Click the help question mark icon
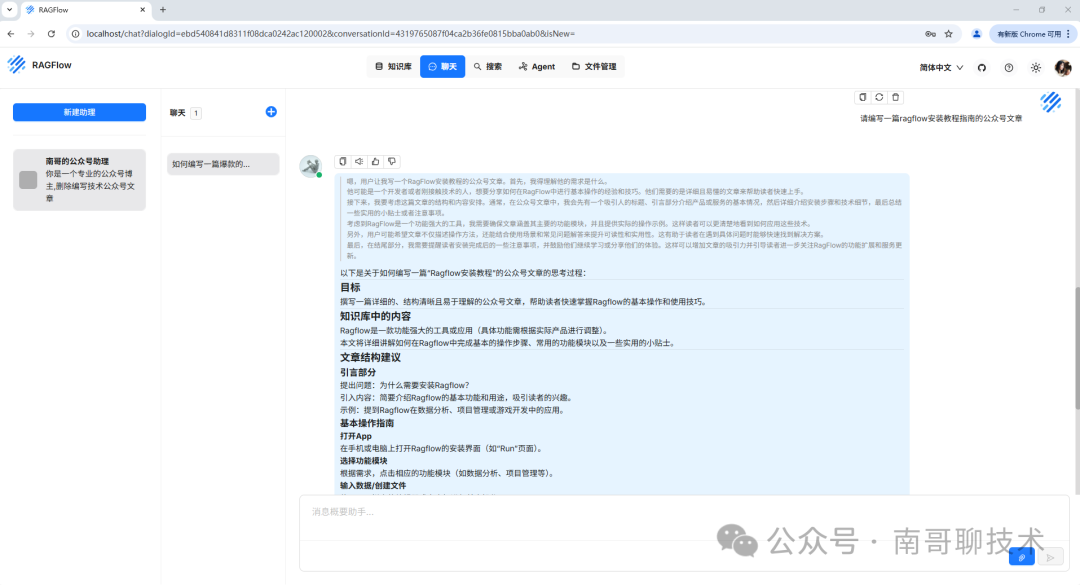Image resolution: width=1080 pixels, height=585 pixels. pos(1008,68)
